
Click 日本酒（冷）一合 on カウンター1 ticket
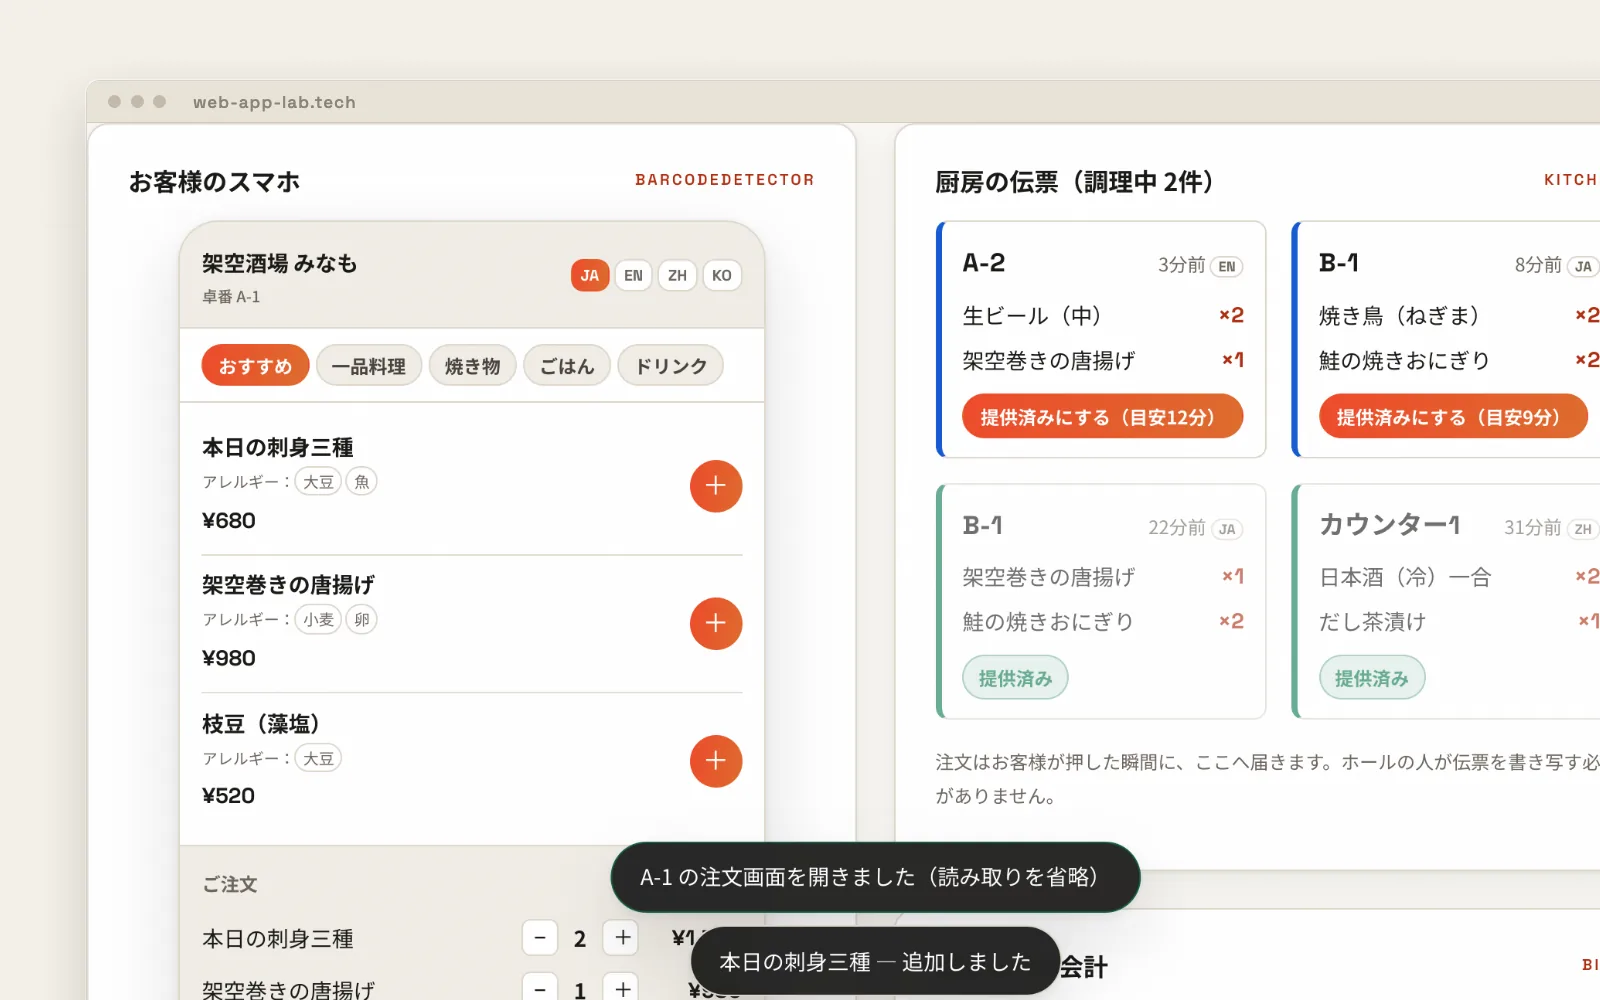point(1405,577)
